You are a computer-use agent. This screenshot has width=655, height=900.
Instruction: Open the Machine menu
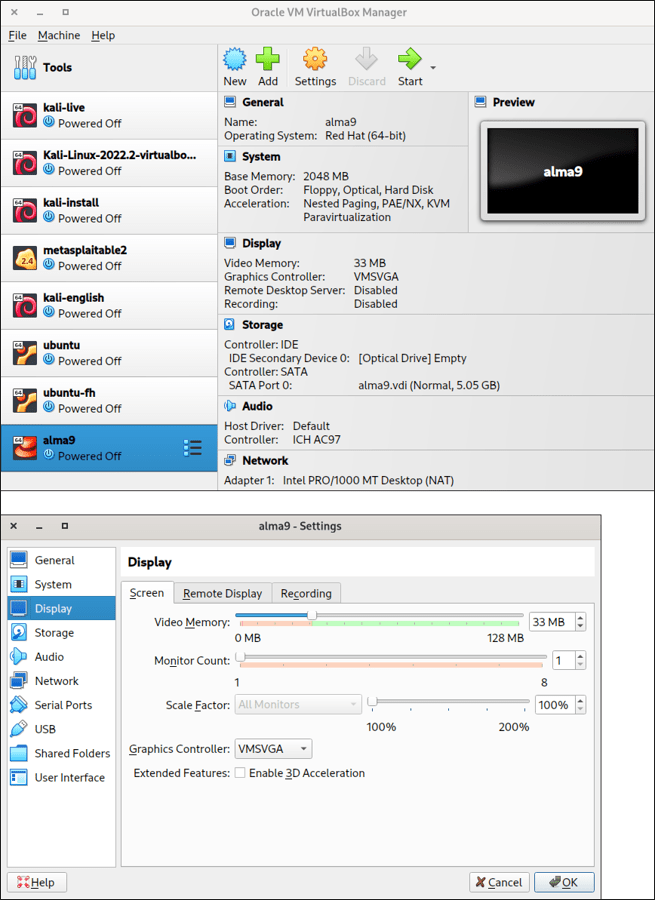tap(59, 36)
